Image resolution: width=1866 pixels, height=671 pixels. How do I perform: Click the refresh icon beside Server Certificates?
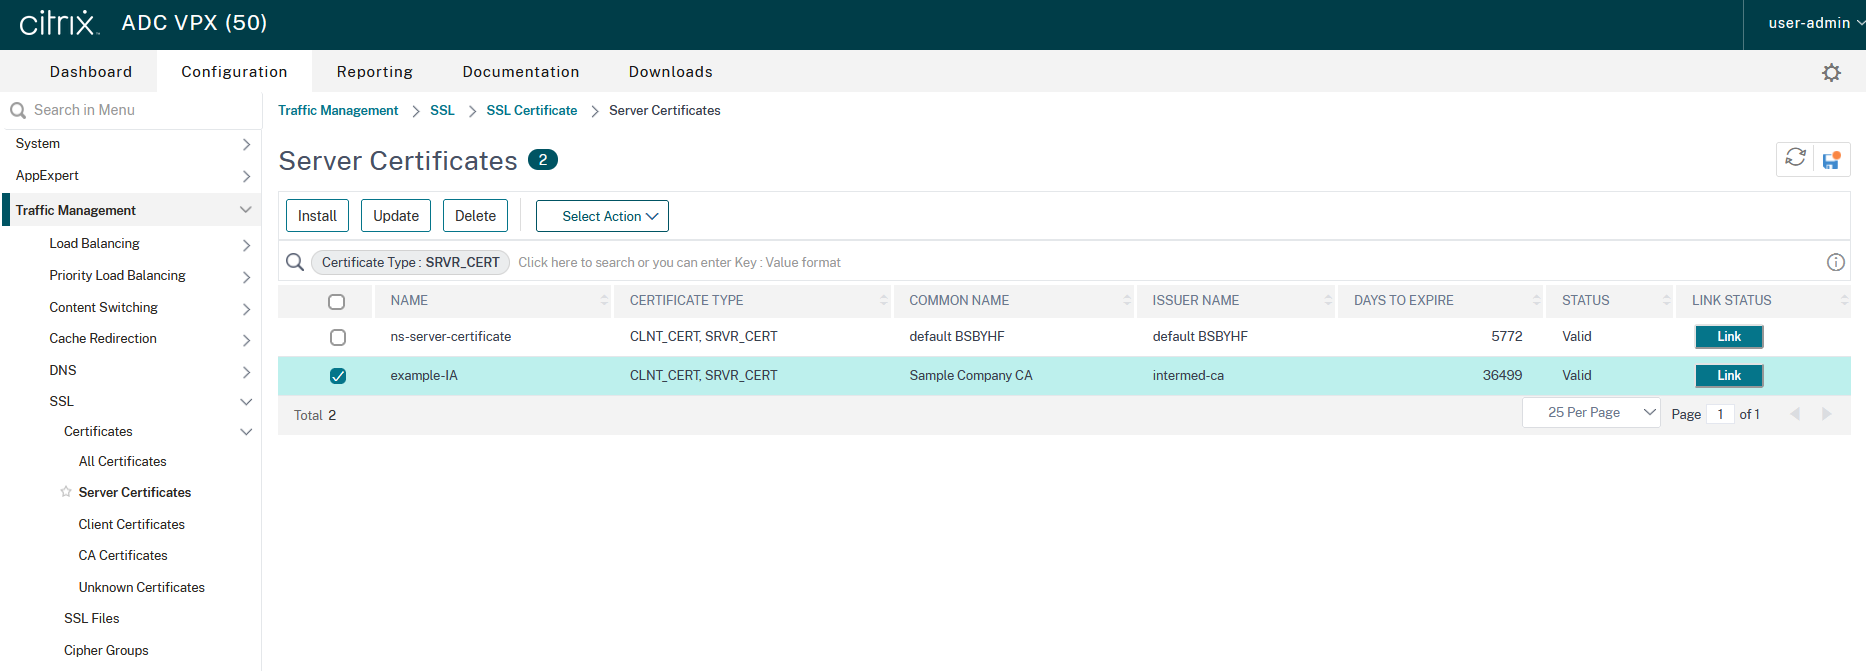click(x=1795, y=158)
